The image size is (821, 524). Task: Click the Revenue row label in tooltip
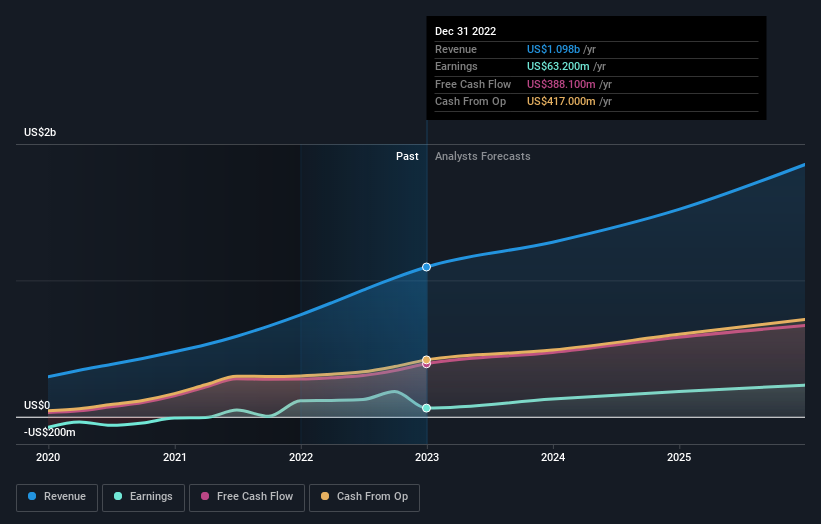456,49
